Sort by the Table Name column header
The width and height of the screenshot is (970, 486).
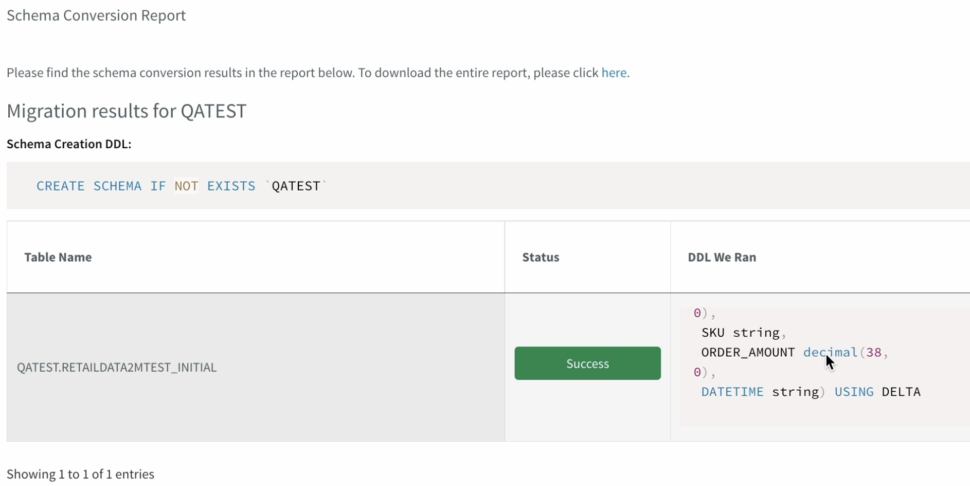point(58,257)
